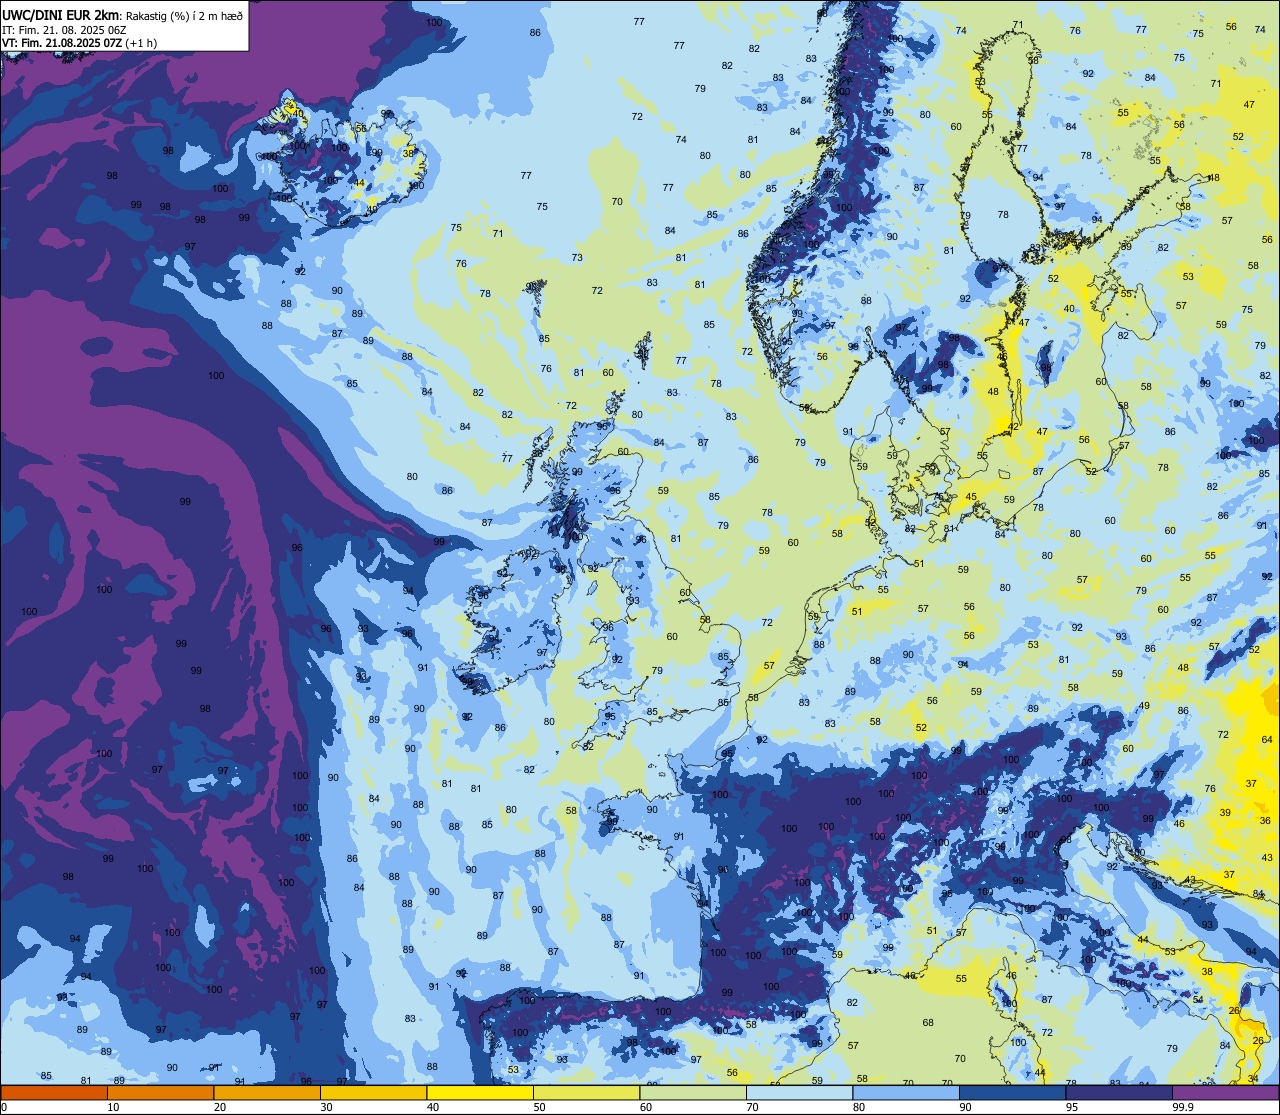Click the "10" label on the color scale
This screenshot has height=1115, width=1280.
pyautogui.click(x=113, y=1107)
